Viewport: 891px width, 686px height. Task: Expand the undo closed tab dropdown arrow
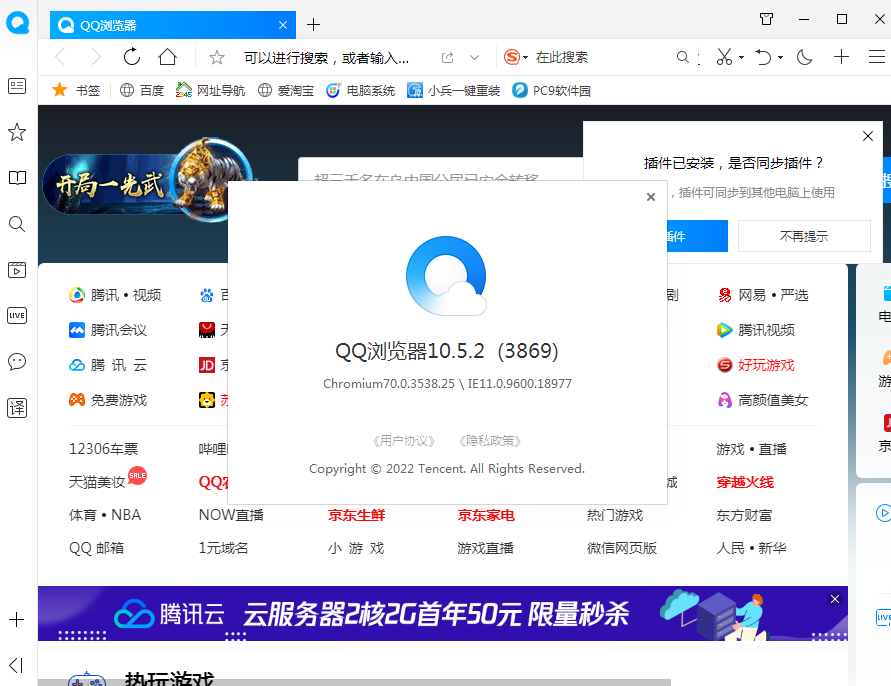(780, 57)
